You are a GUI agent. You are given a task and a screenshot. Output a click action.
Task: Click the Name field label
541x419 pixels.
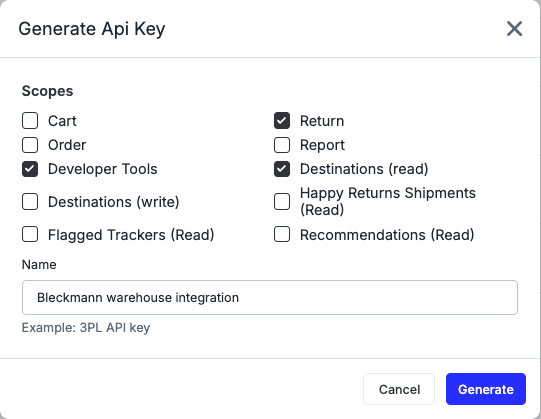coord(39,265)
